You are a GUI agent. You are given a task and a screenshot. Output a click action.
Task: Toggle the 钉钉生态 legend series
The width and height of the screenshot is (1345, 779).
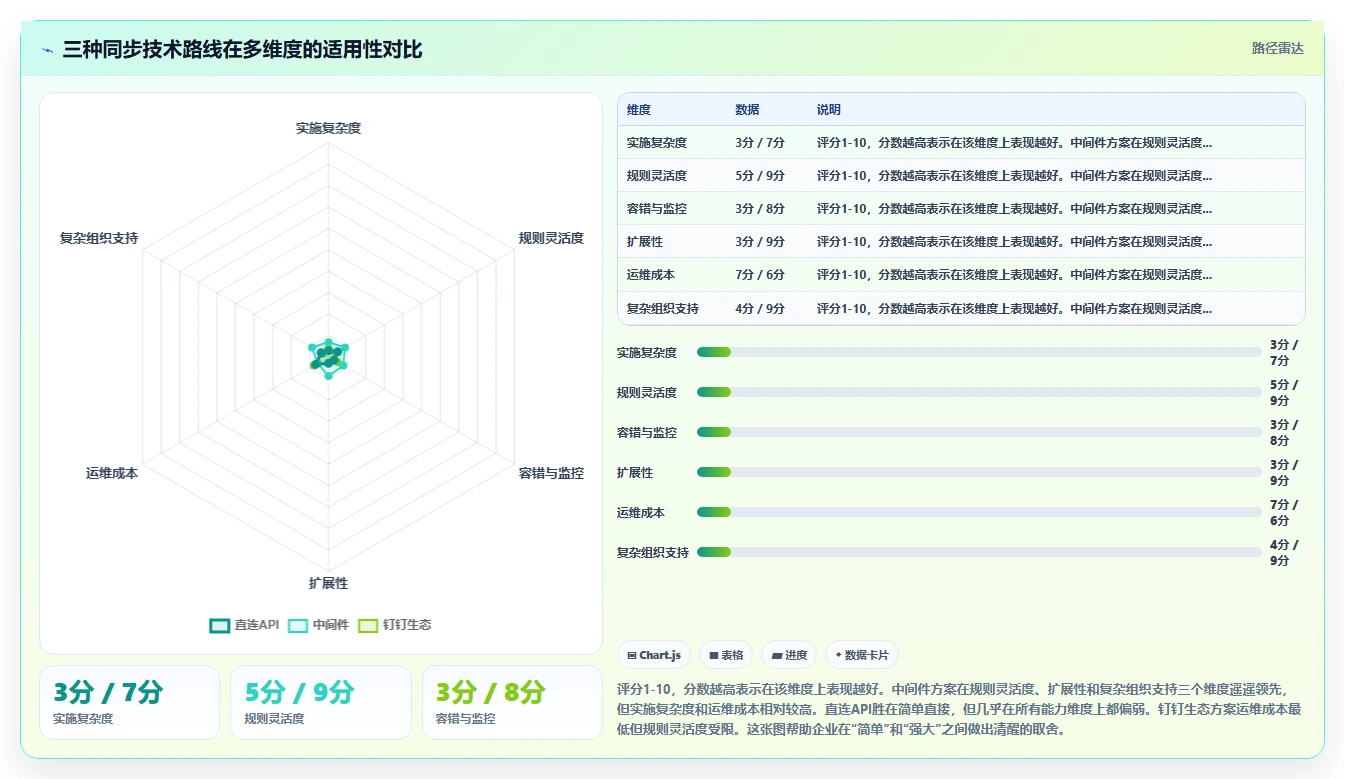coord(394,625)
